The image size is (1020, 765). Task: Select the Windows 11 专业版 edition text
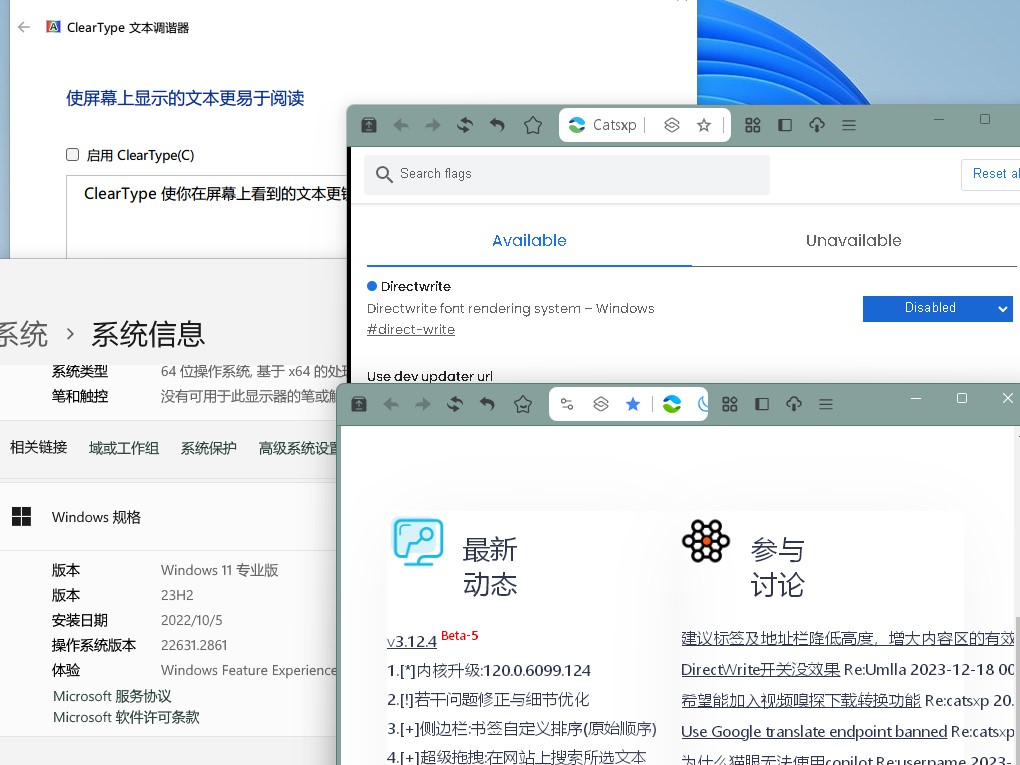[x=219, y=570]
